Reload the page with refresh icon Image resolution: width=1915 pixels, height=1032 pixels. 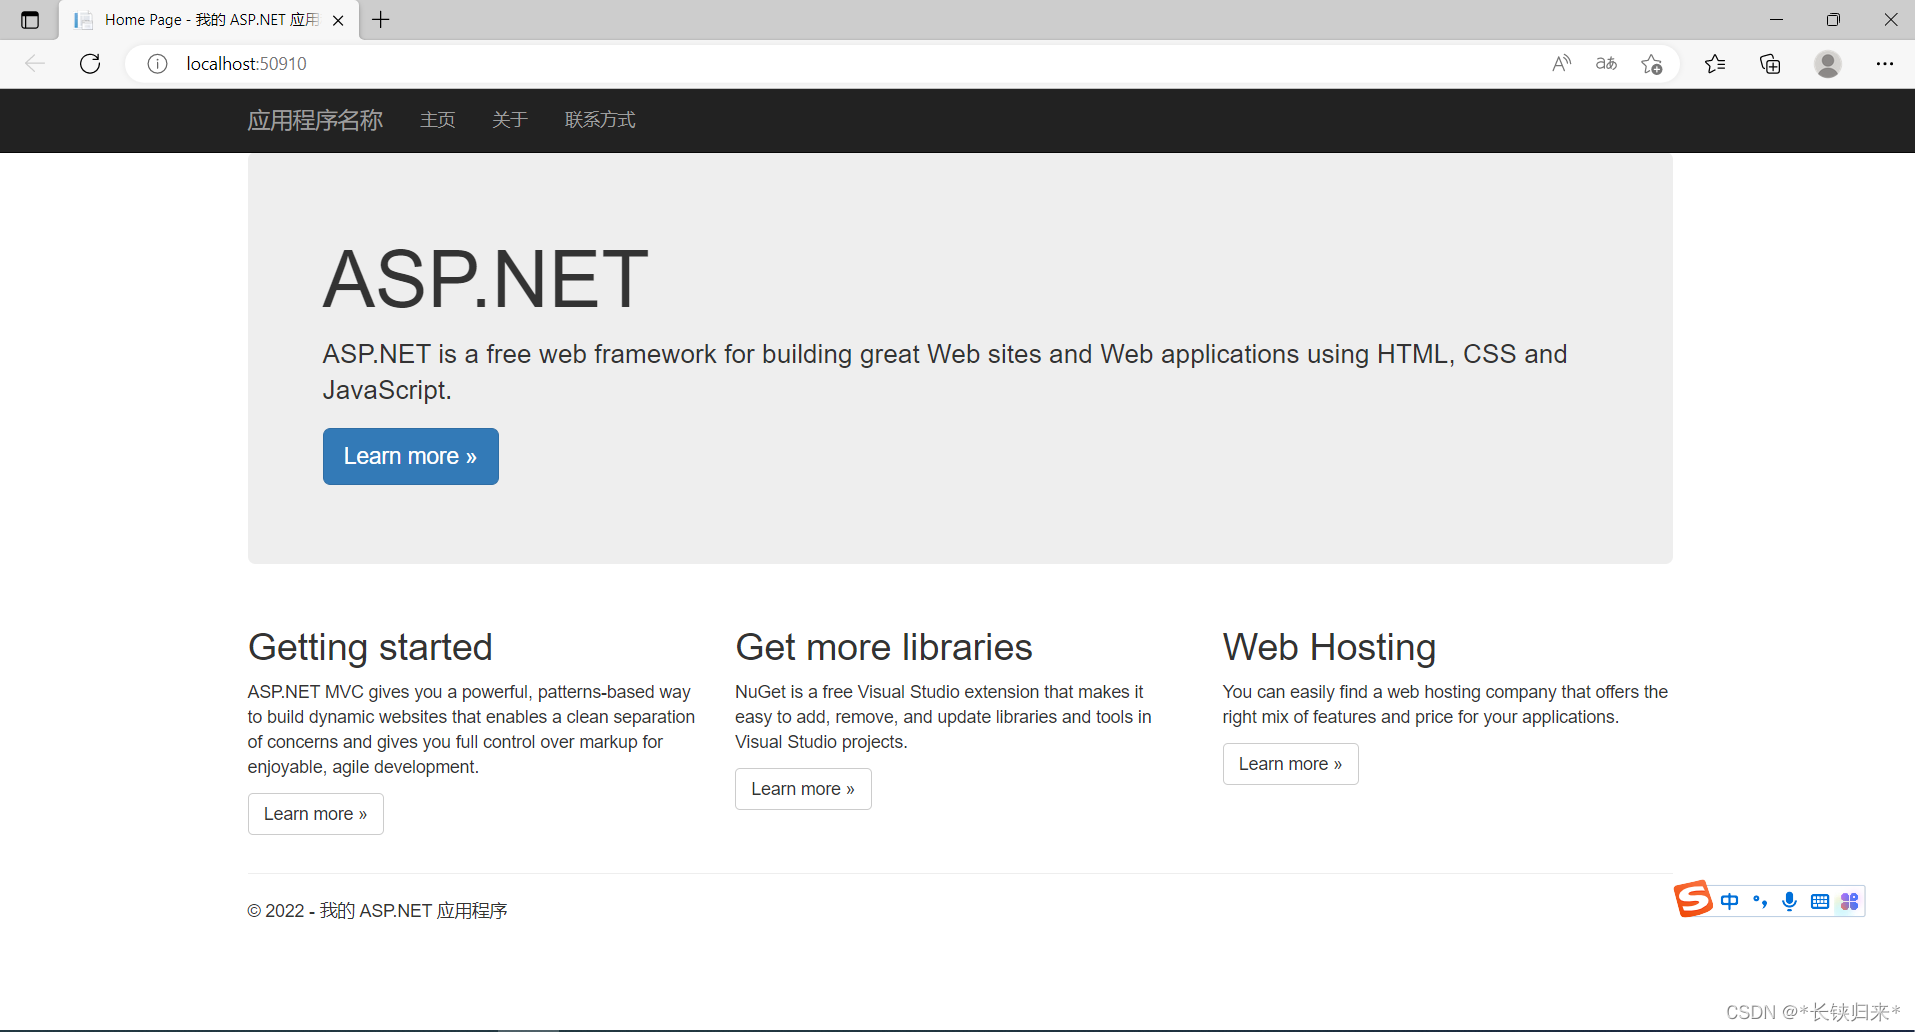pyautogui.click(x=90, y=63)
